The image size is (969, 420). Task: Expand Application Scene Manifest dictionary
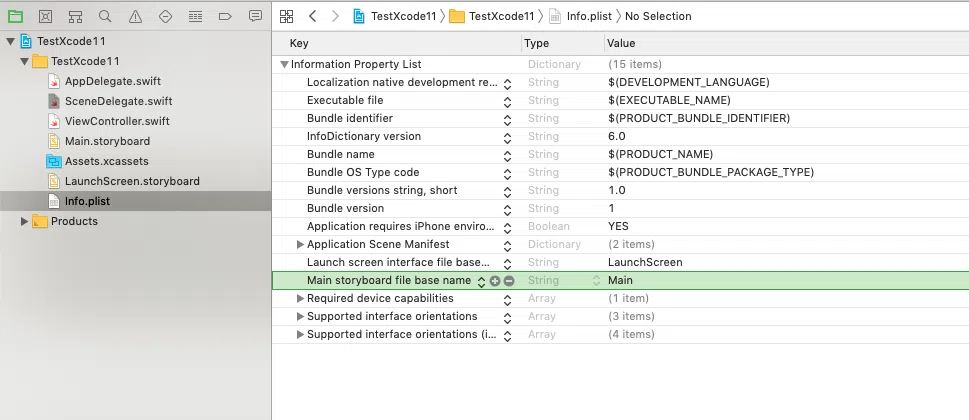click(x=300, y=245)
